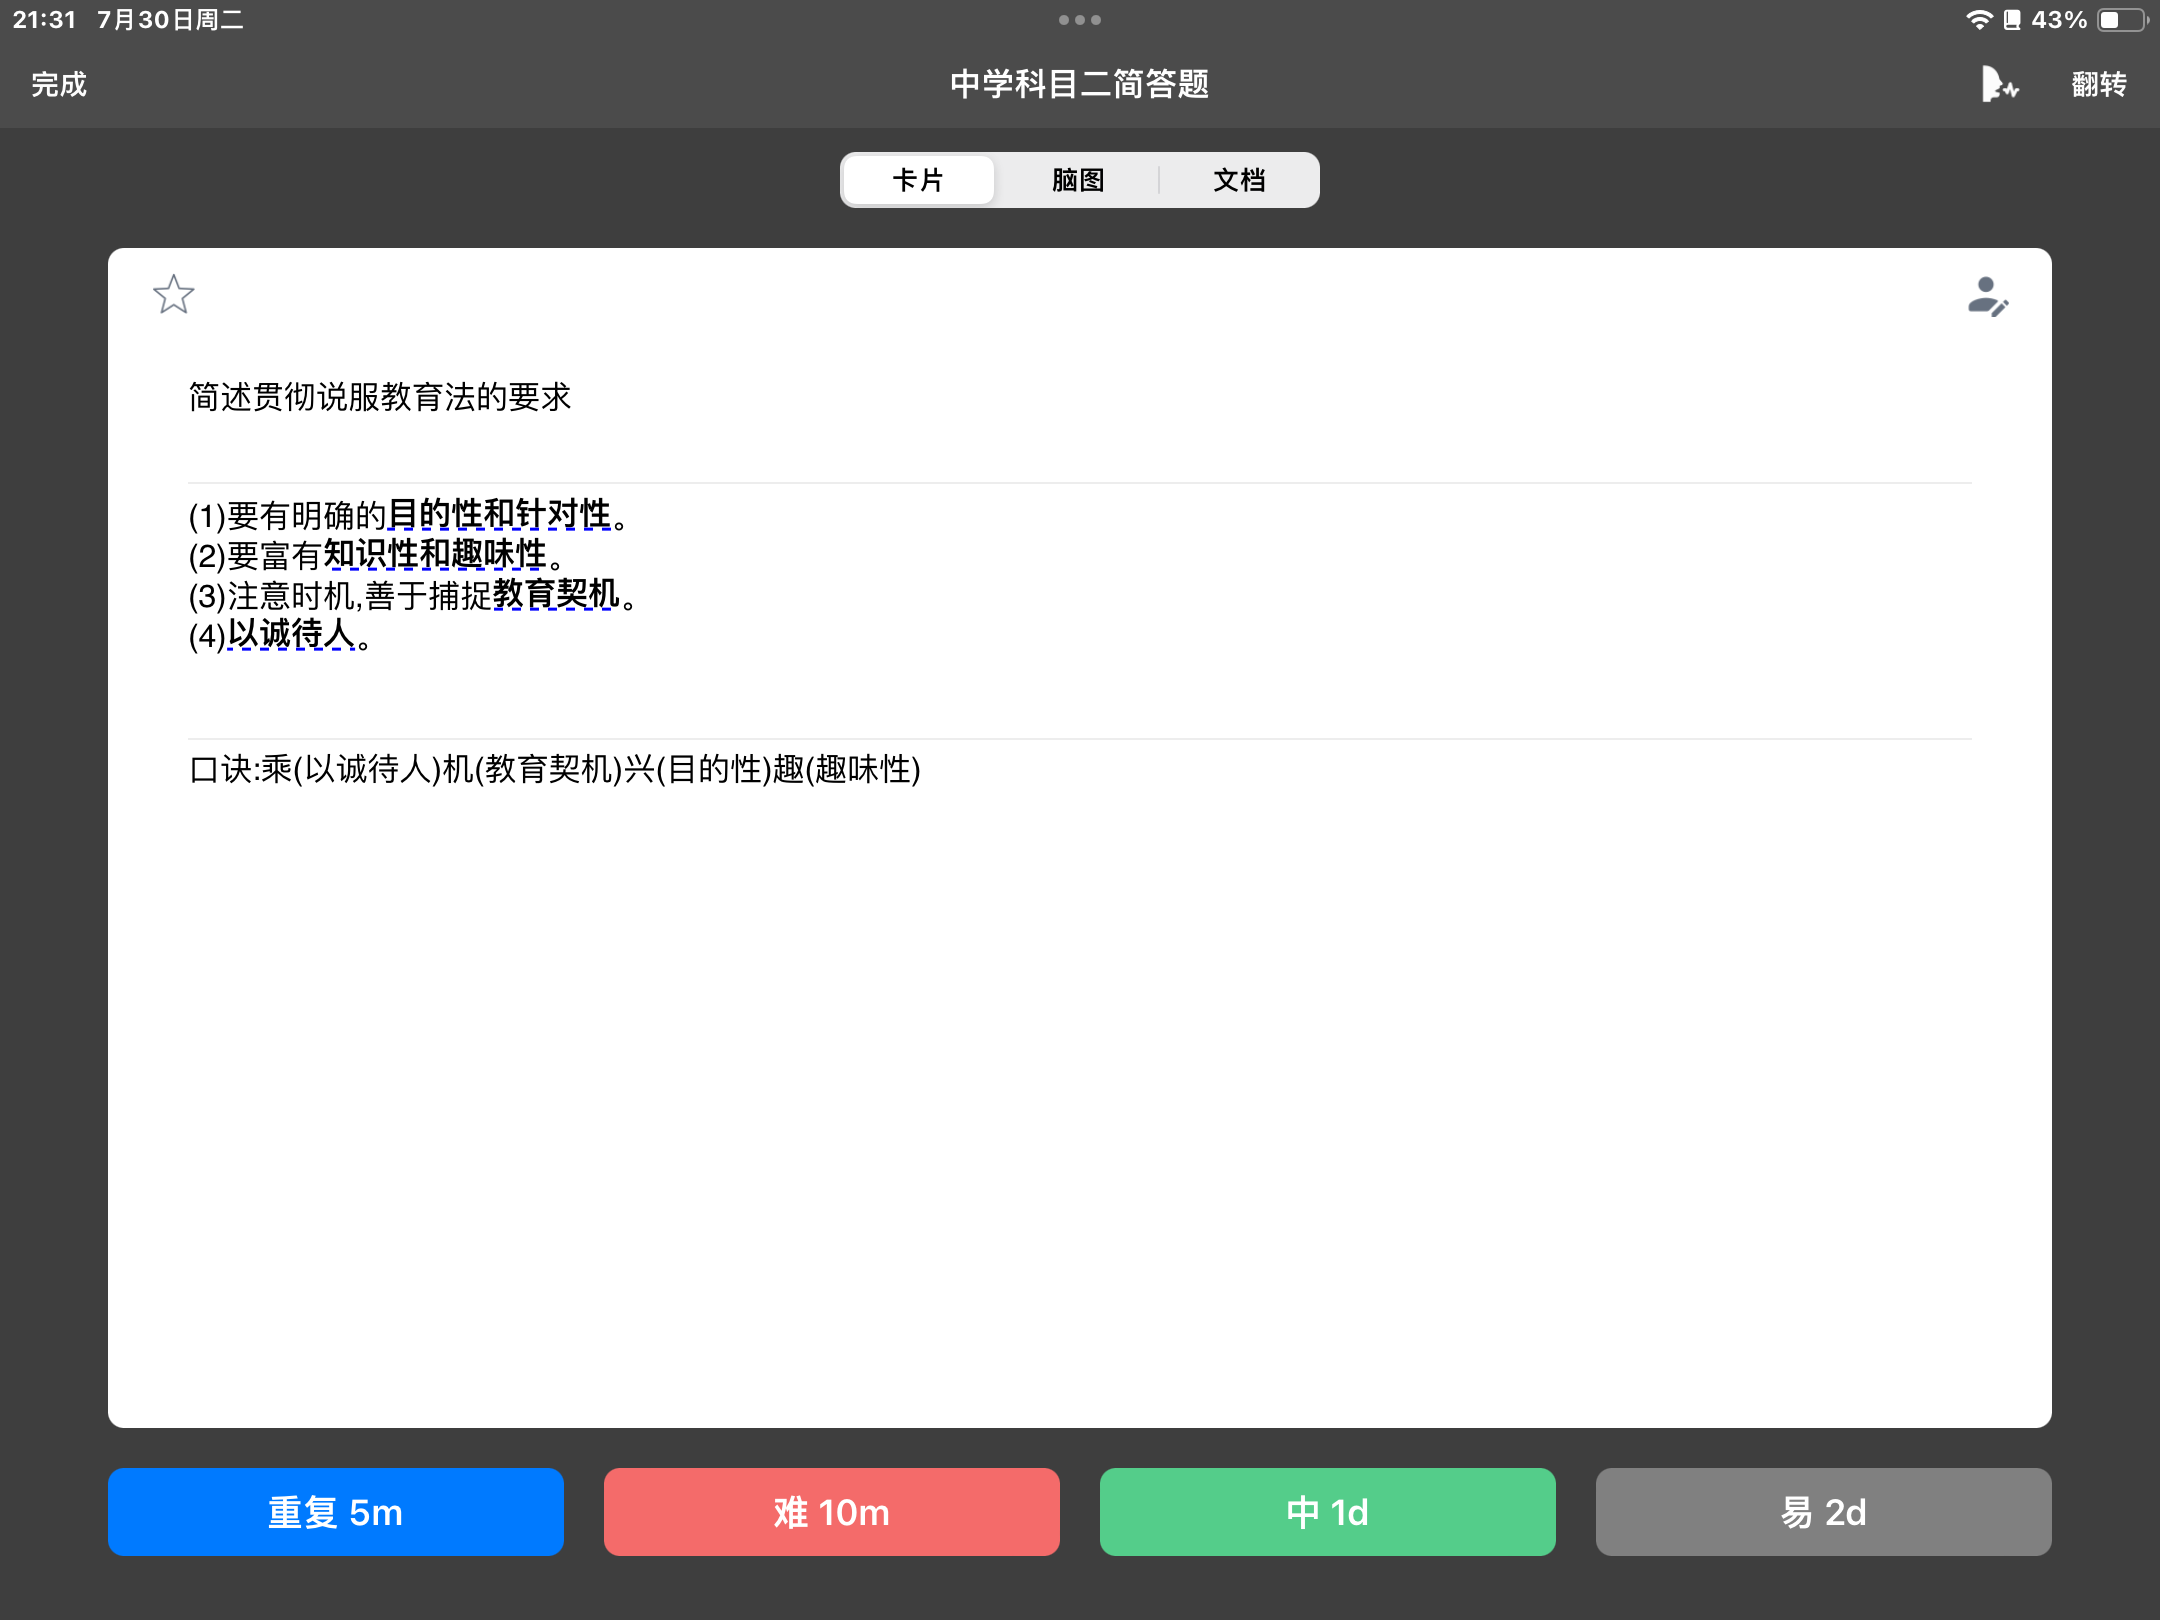Screen dimensions: 2160x1620
Task: Tap the underlined phrase 目的性和针对性
Action: tap(499, 514)
